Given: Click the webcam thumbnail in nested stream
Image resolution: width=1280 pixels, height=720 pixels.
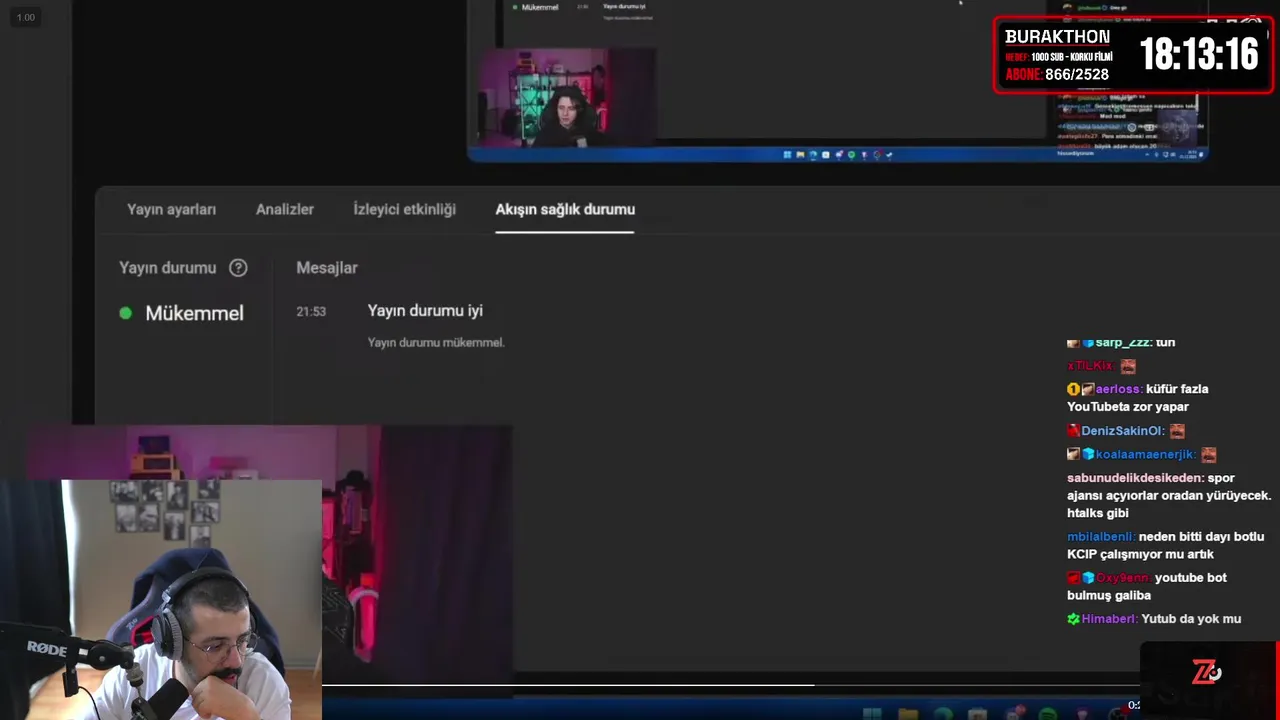Looking at the screenshot, I should 566,97.
